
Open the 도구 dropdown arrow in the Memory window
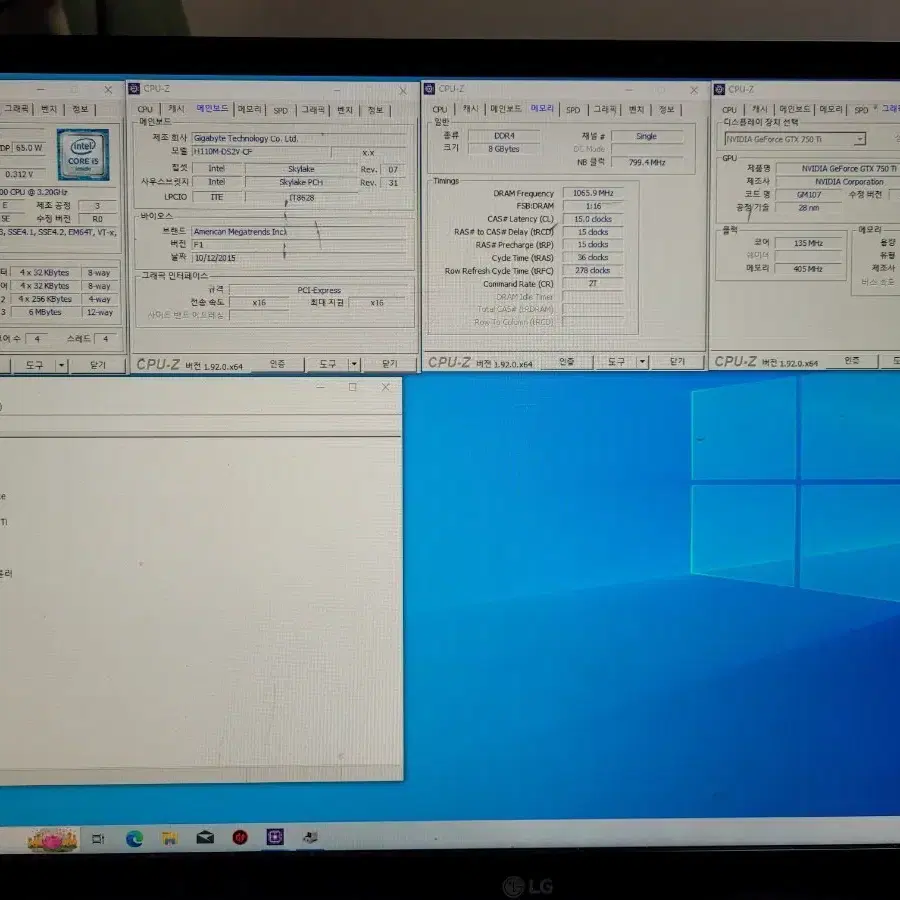point(643,362)
